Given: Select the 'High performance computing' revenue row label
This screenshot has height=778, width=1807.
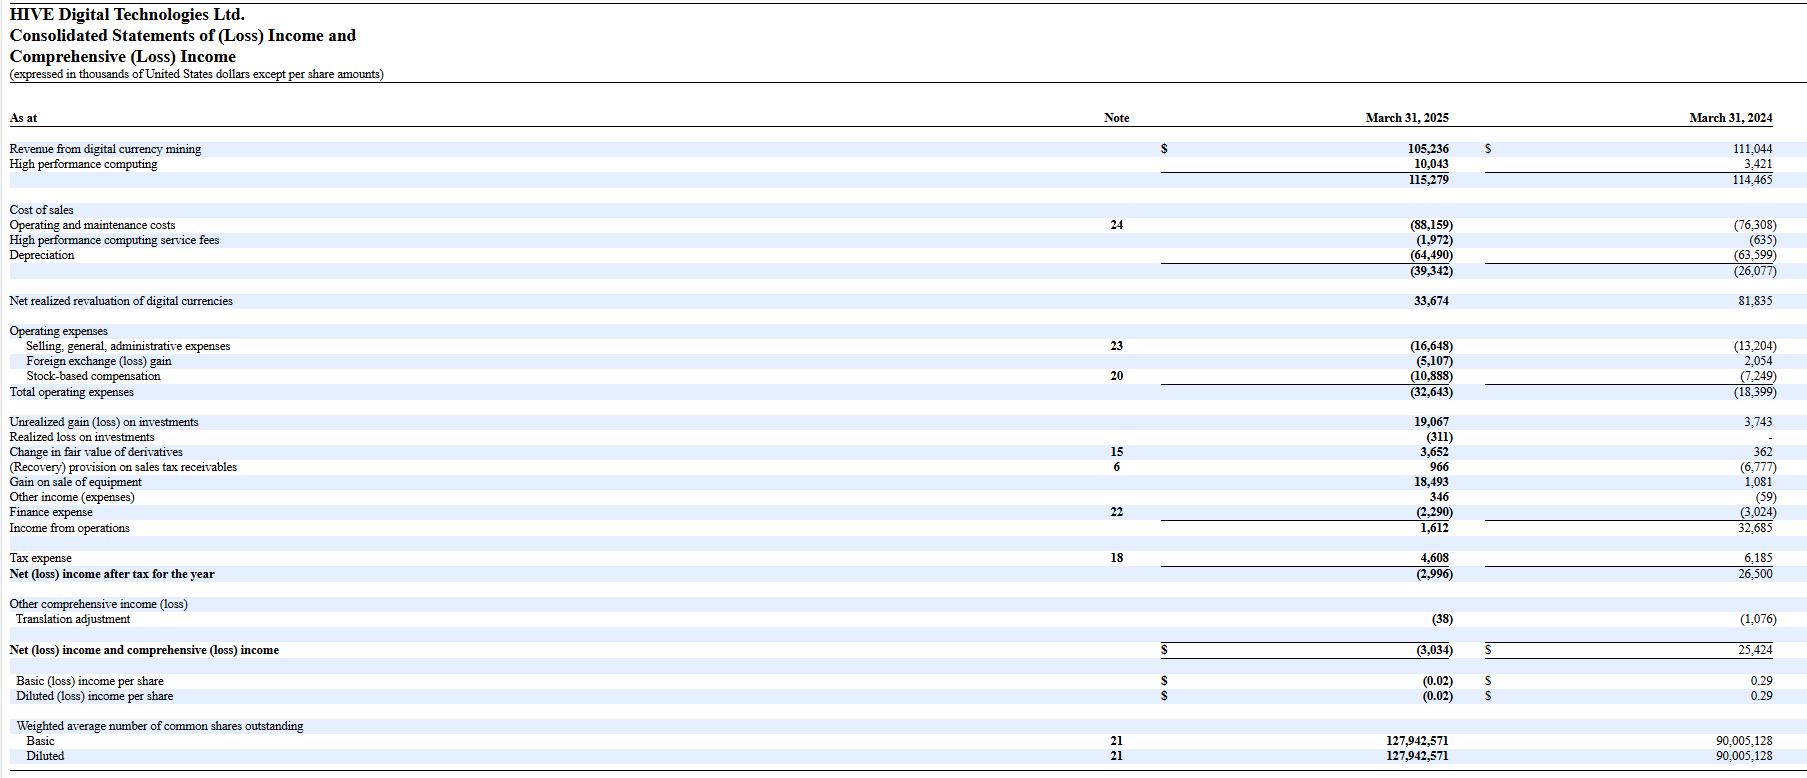Looking at the screenshot, I should coord(83,164).
